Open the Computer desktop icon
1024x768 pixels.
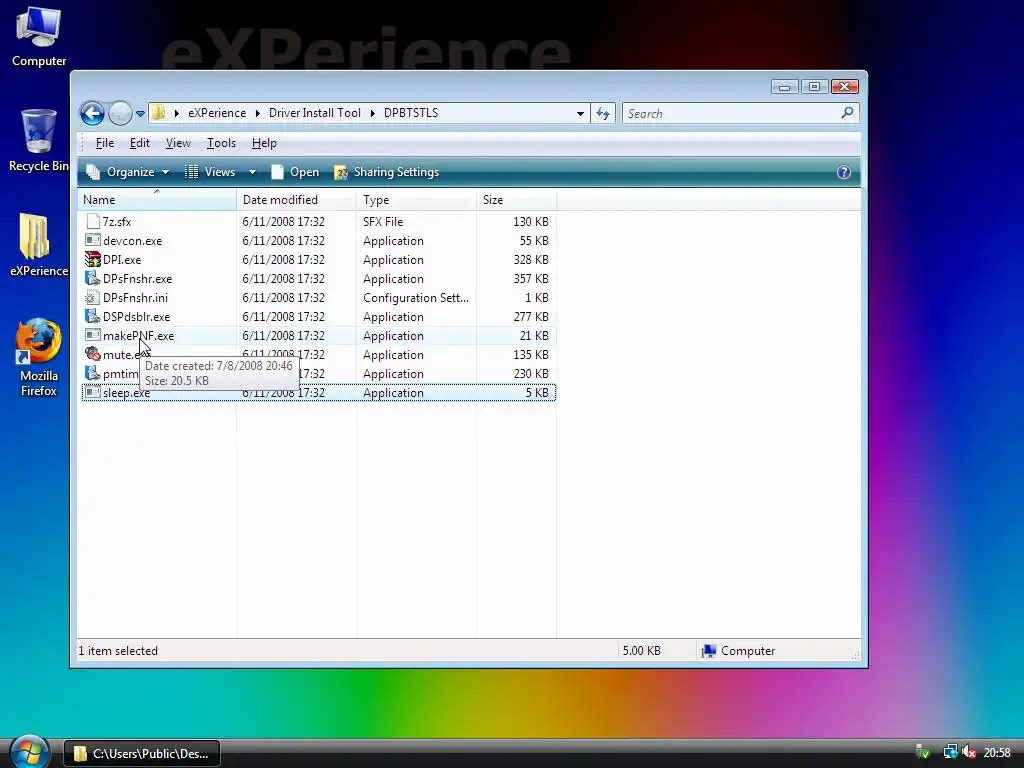point(39,37)
